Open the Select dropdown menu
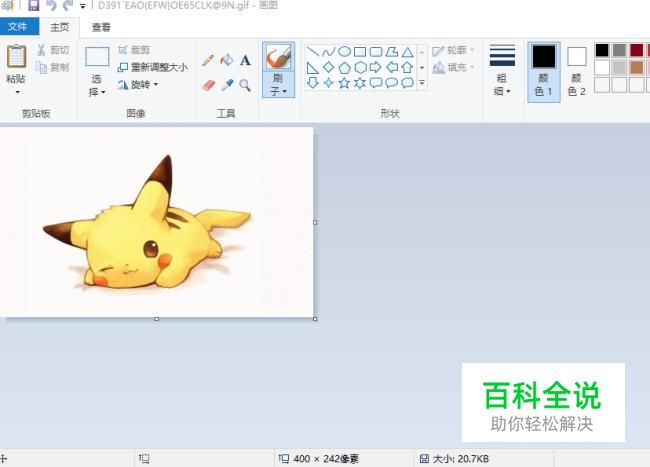Viewport: 650px width, 467px height. click(x=97, y=85)
